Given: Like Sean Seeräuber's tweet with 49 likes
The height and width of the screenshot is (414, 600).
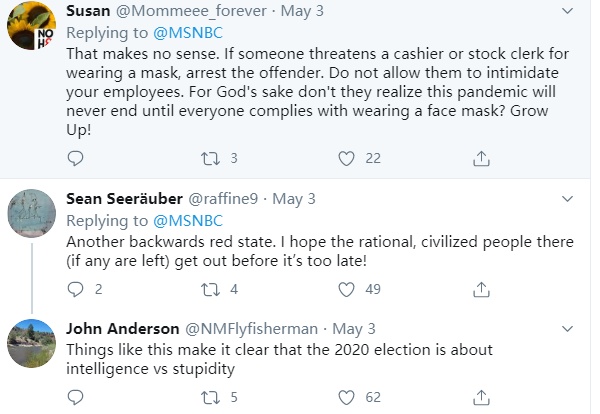Looking at the screenshot, I should (346, 290).
